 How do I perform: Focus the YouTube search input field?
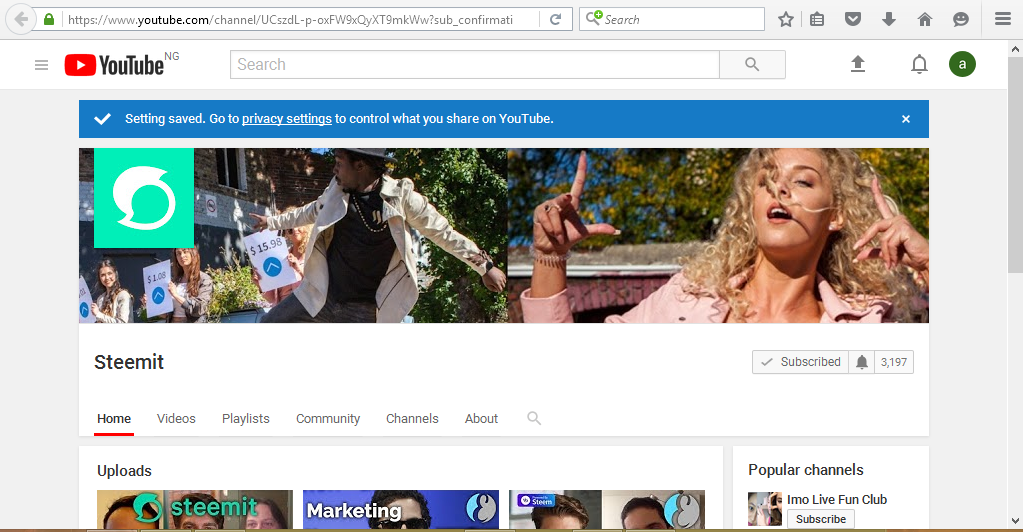[475, 65]
